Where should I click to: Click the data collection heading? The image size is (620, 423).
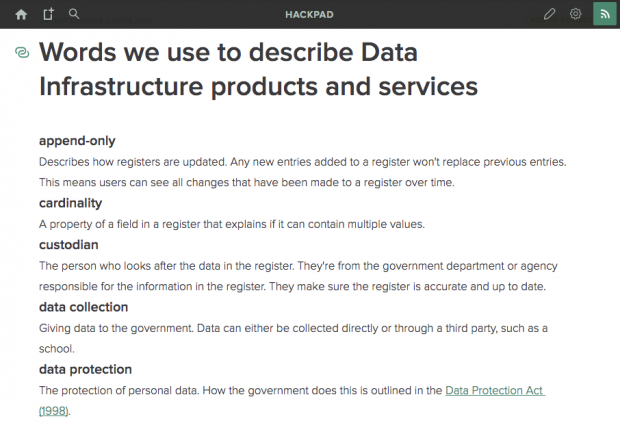click(83, 307)
